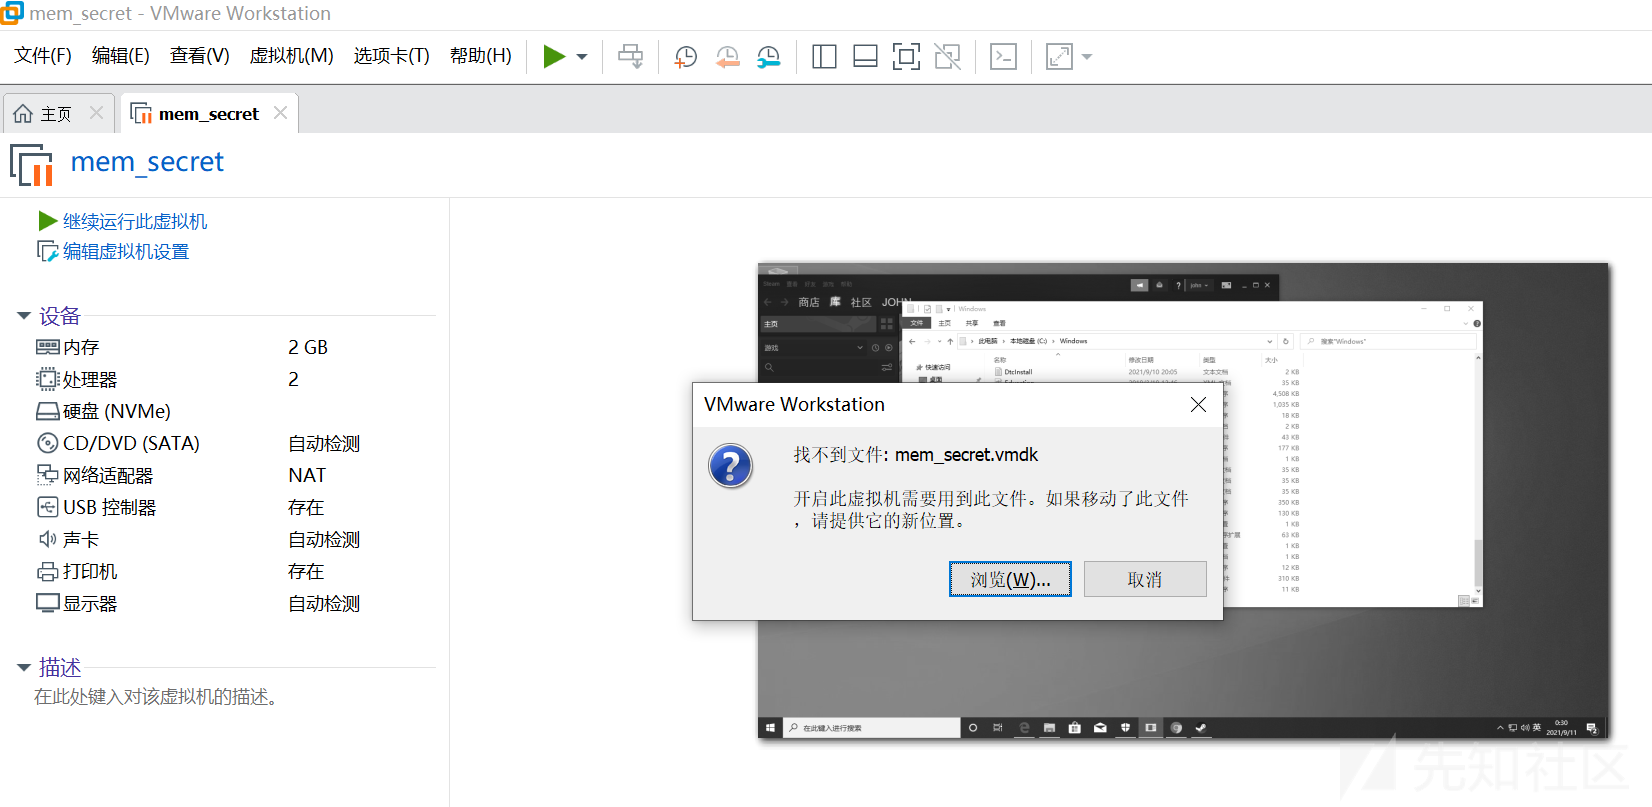
Task: Open the snapshot manager wrench-clock icon
Action: (x=768, y=57)
